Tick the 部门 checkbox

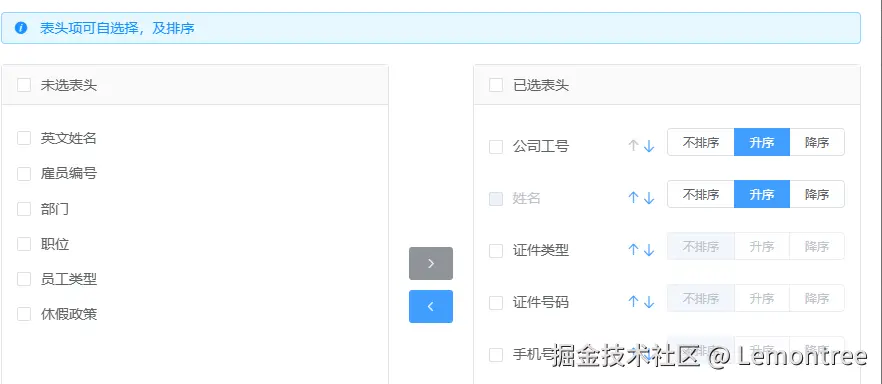tap(24, 209)
